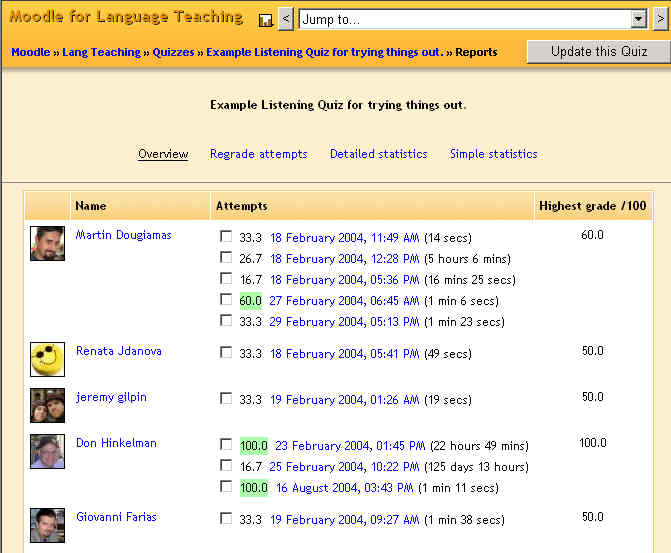The height and width of the screenshot is (553, 671).
Task: Check Renata's 18 February 05:41 PM attempt box
Action: point(226,352)
